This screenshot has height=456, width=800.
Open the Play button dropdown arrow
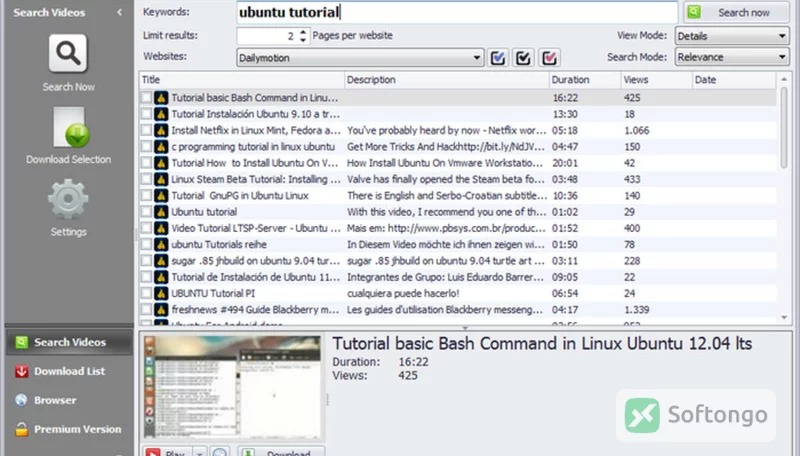point(199,452)
